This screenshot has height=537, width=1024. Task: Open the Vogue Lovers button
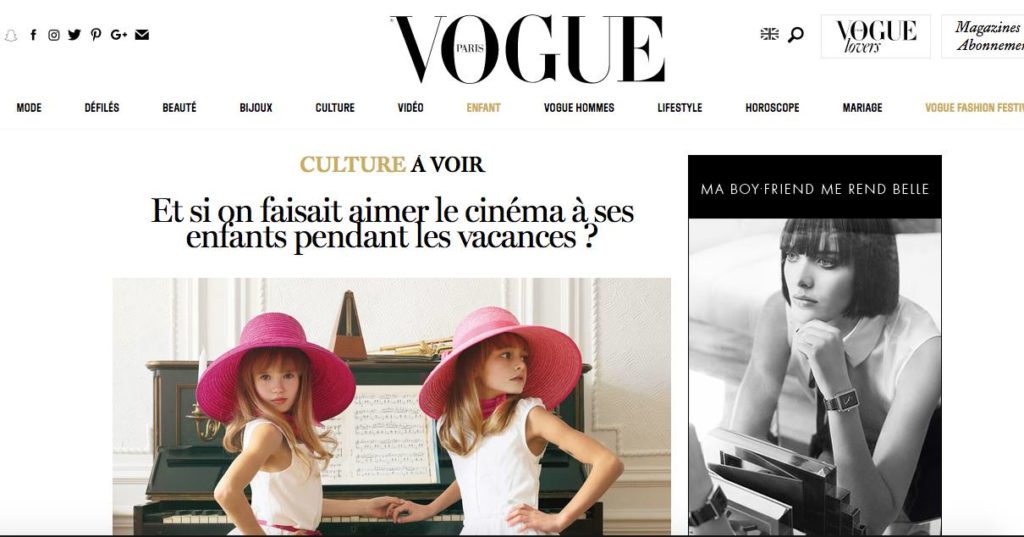tap(876, 37)
